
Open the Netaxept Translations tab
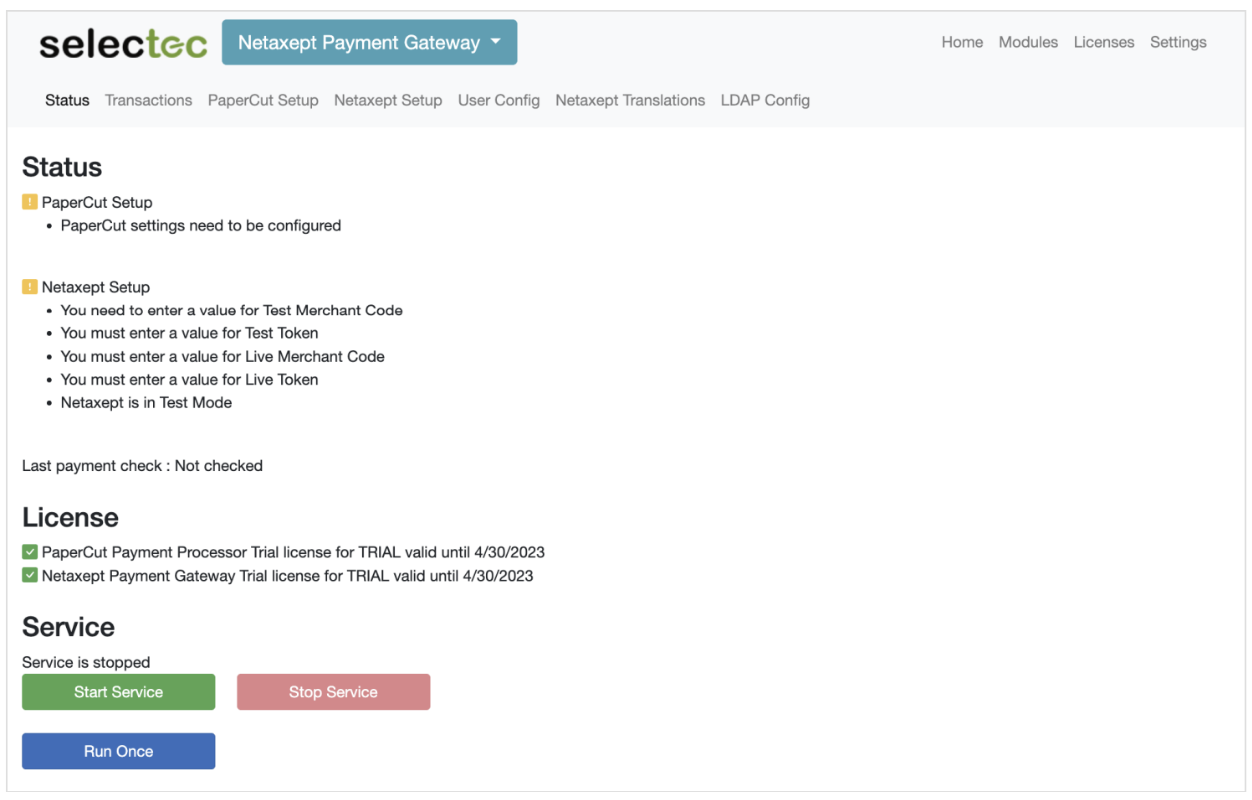pos(630,100)
